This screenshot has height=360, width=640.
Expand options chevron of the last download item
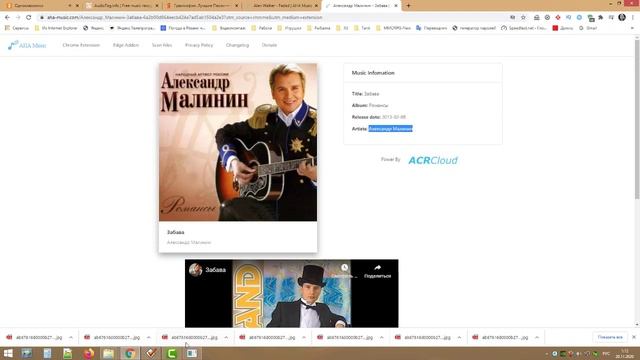click(x=537, y=338)
